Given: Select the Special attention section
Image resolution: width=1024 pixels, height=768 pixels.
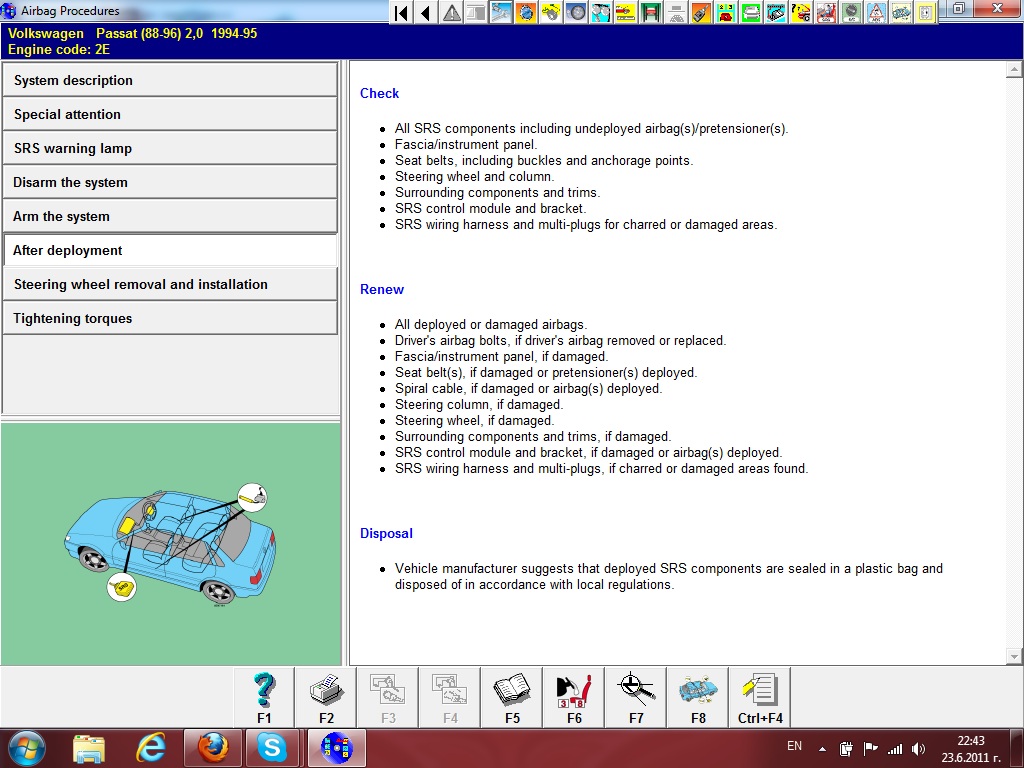Looking at the screenshot, I should click(x=170, y=114).
